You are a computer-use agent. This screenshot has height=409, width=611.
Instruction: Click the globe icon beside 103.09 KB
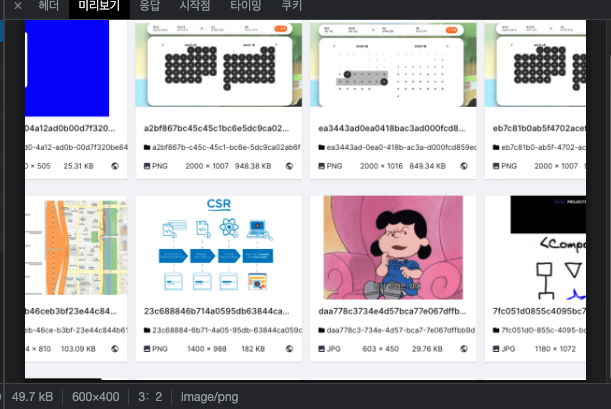tap(115, 349)
